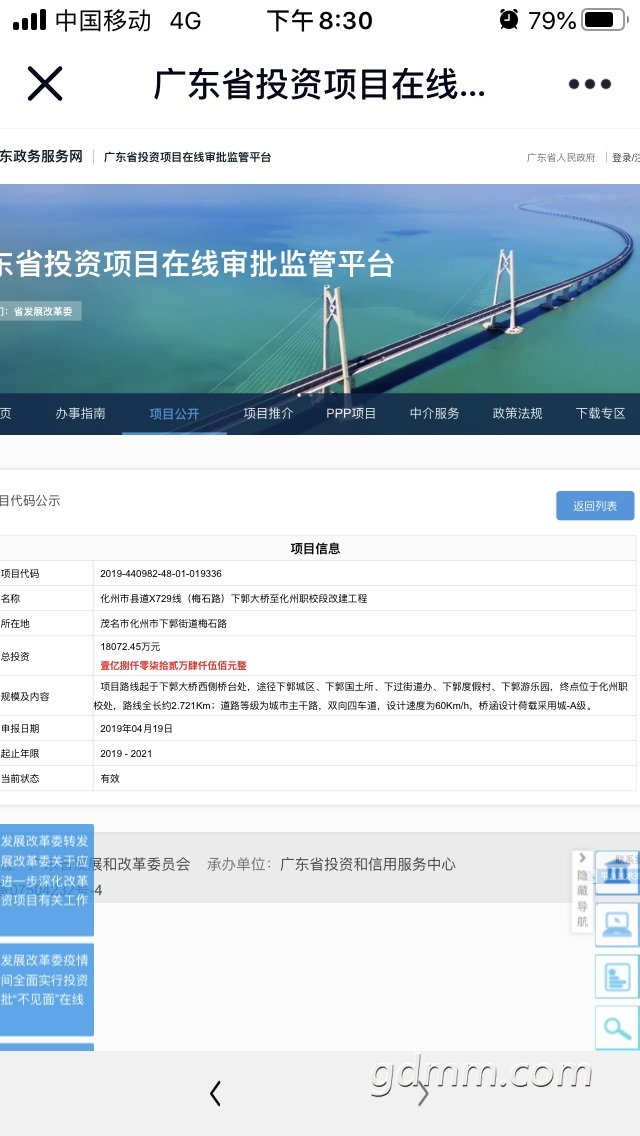
Task: Switch to the PPP项目 tab
Action: click(x=351, y=414)
